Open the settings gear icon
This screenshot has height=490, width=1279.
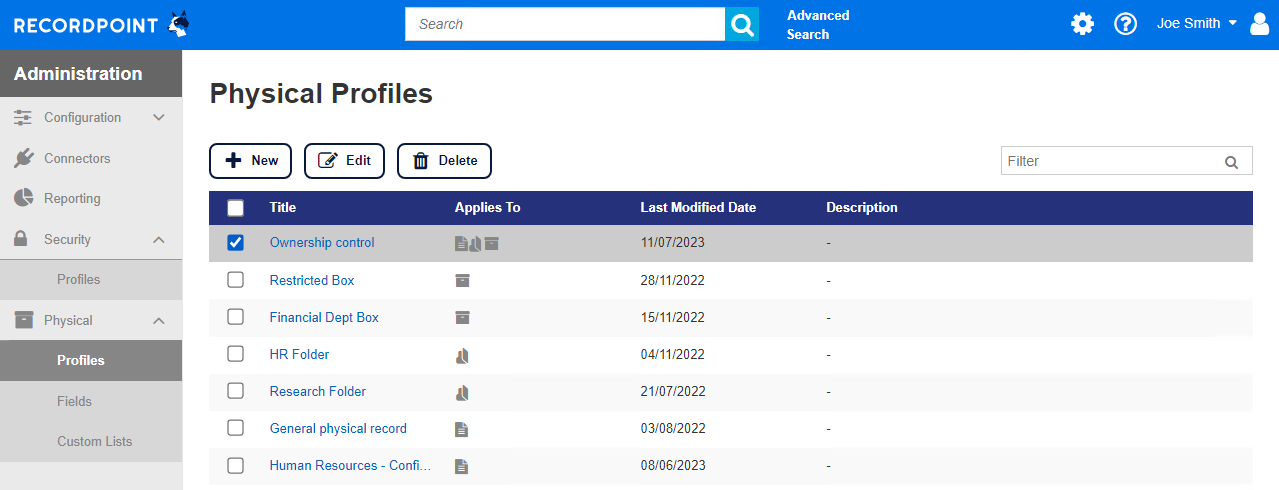(1082, 24)
